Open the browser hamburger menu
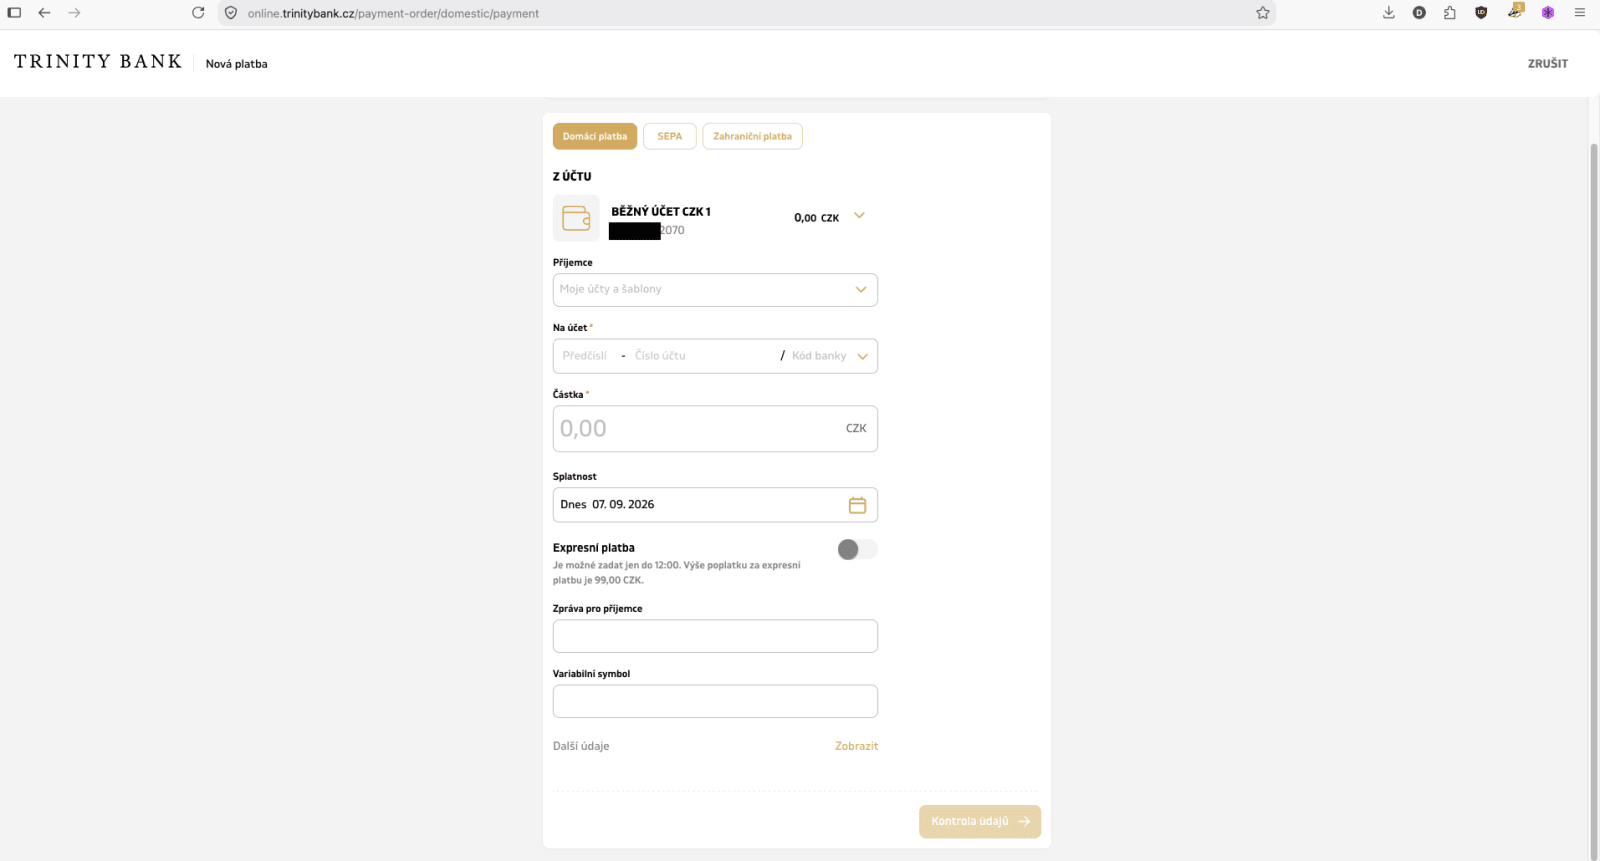 [1580, 13]
